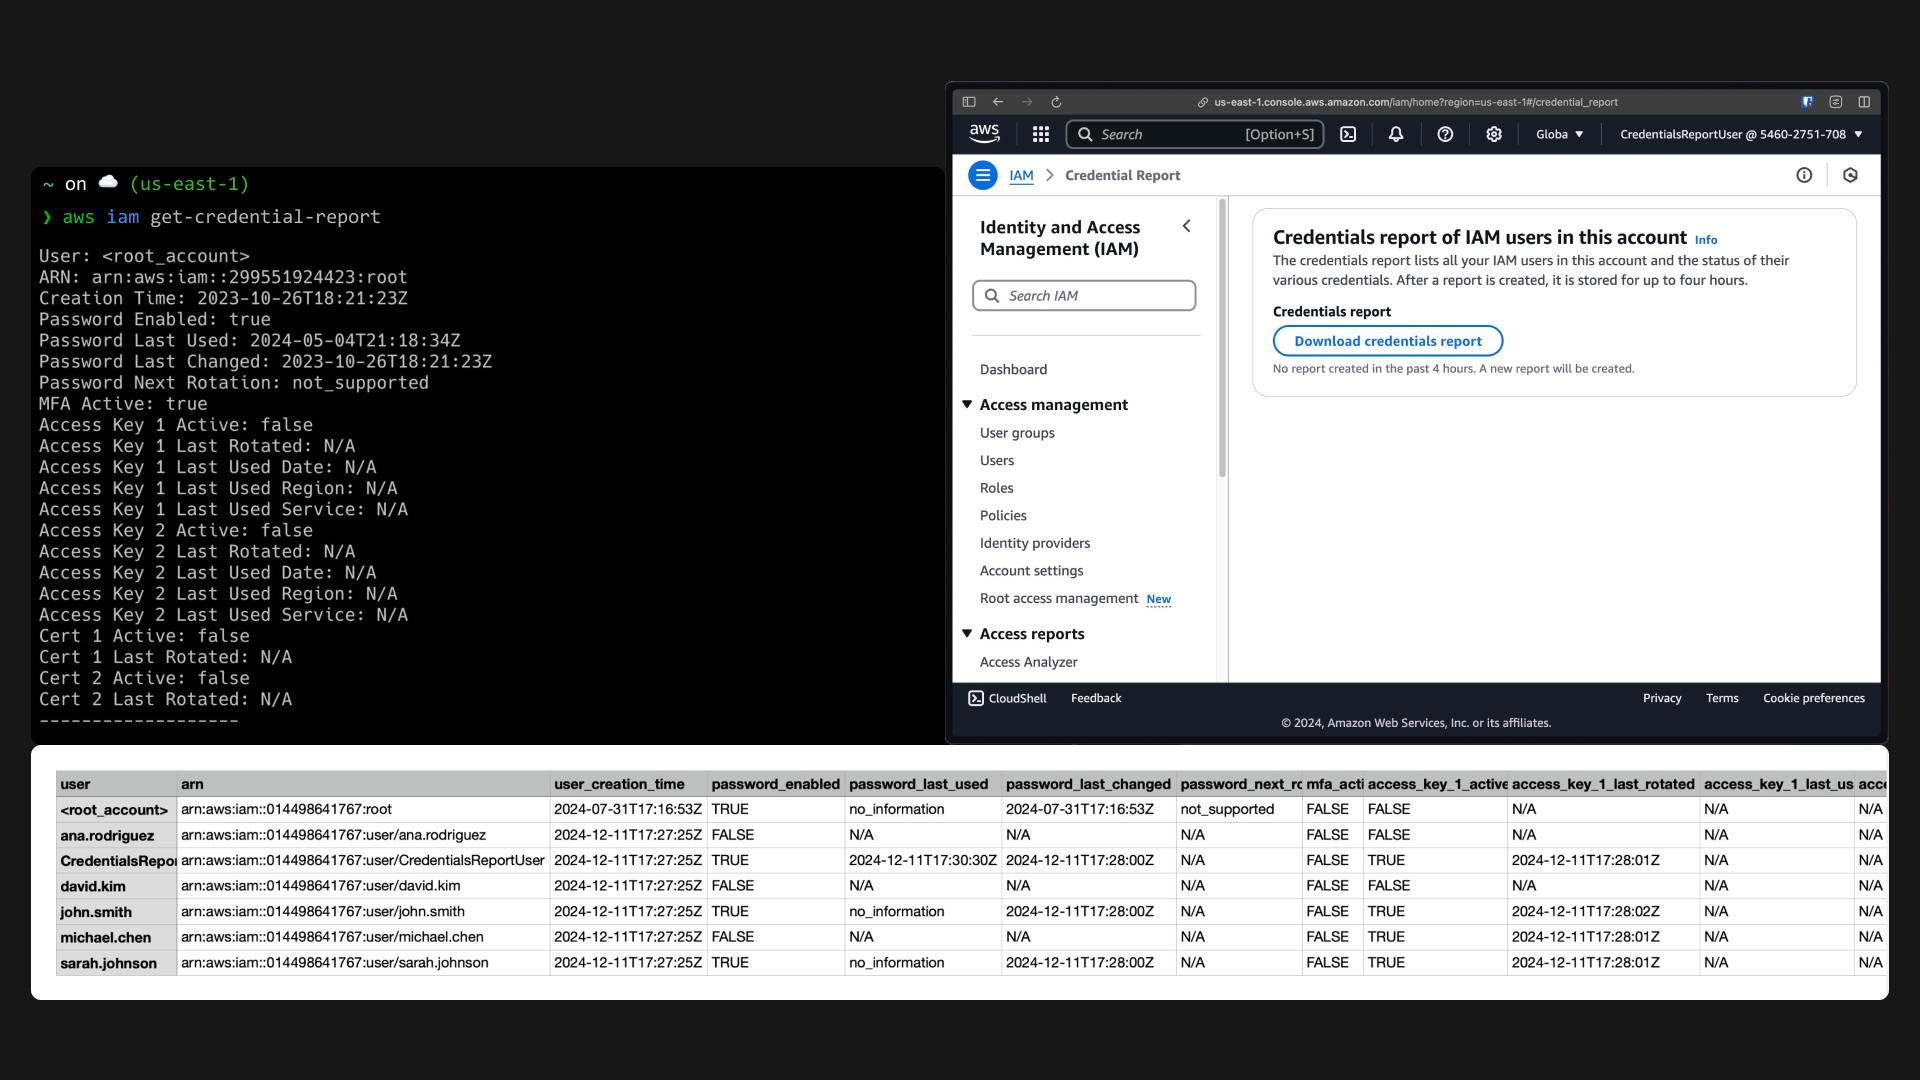Click the 'password_enabled' column header

[x=776, y=784]
